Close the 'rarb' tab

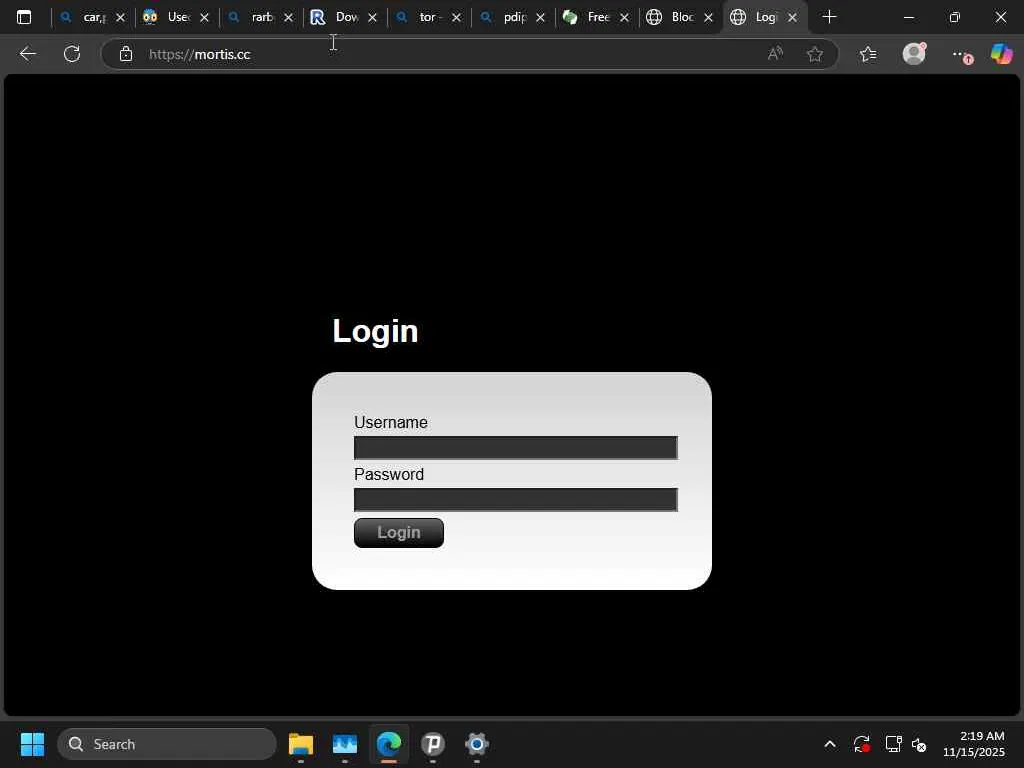(x=289, y=18)
